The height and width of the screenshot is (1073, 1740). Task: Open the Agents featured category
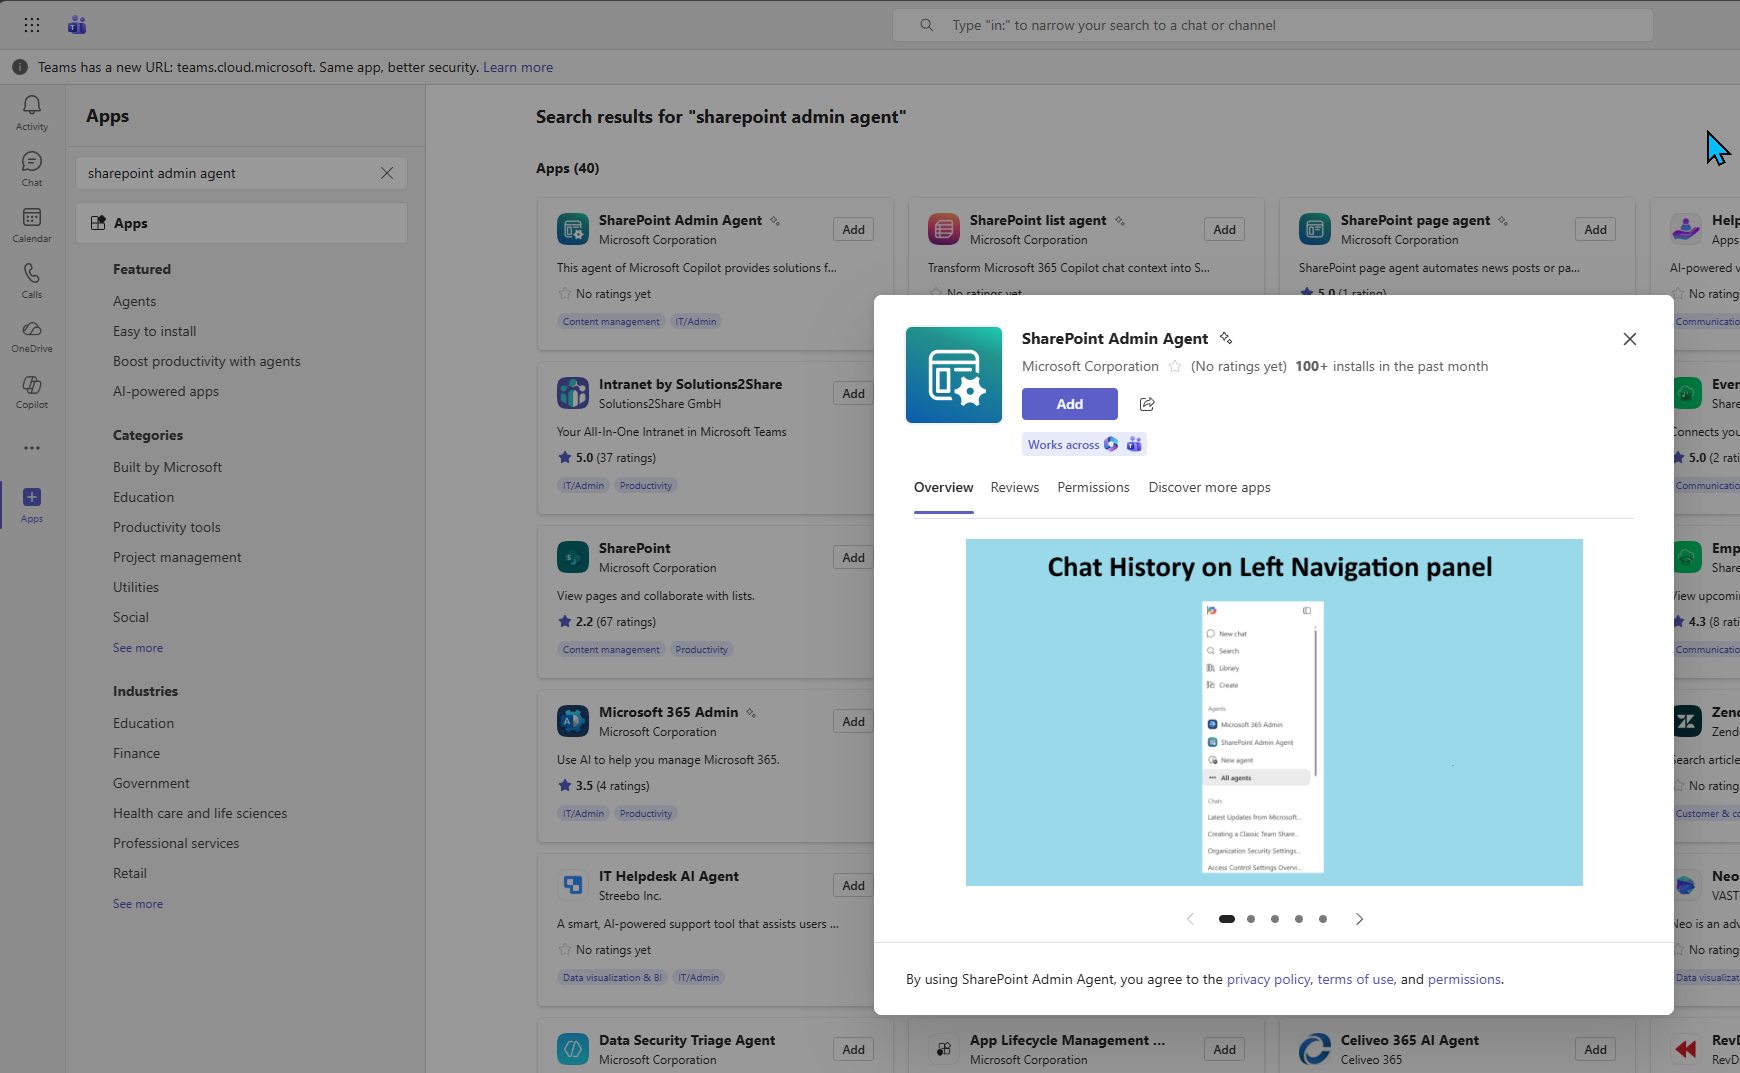134,301
